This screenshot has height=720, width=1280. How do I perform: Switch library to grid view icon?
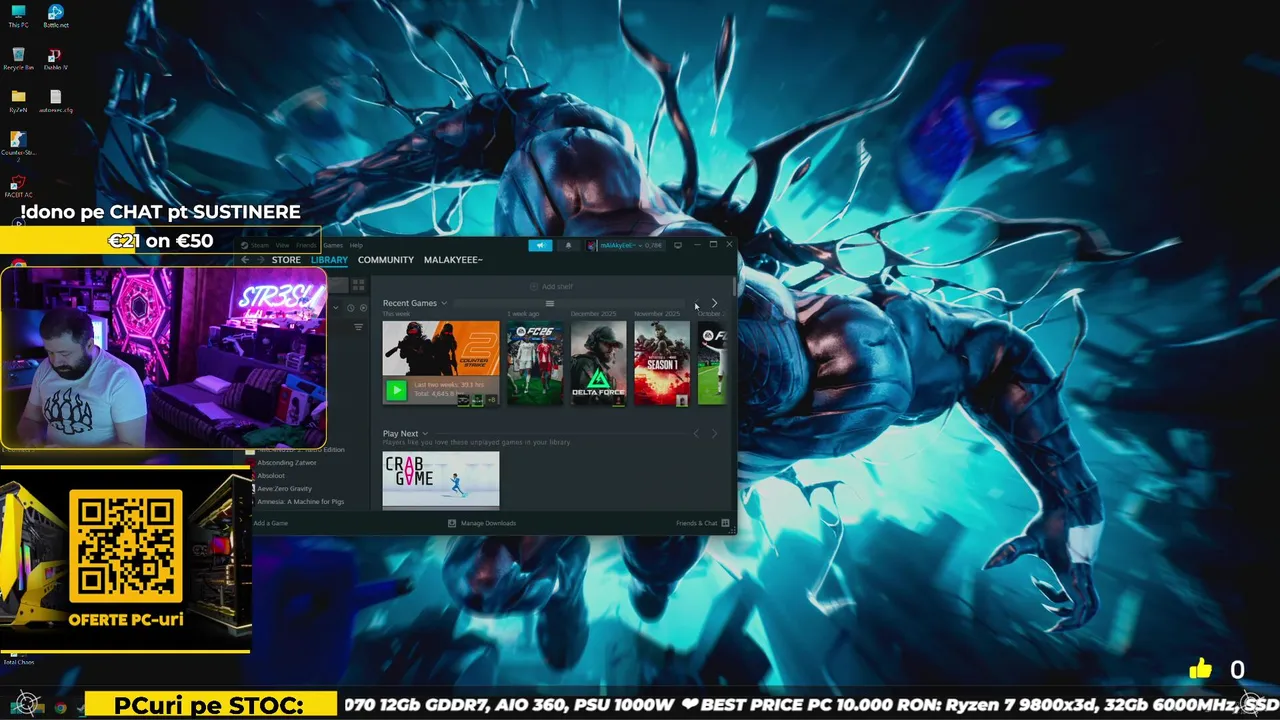pos(358,285)
